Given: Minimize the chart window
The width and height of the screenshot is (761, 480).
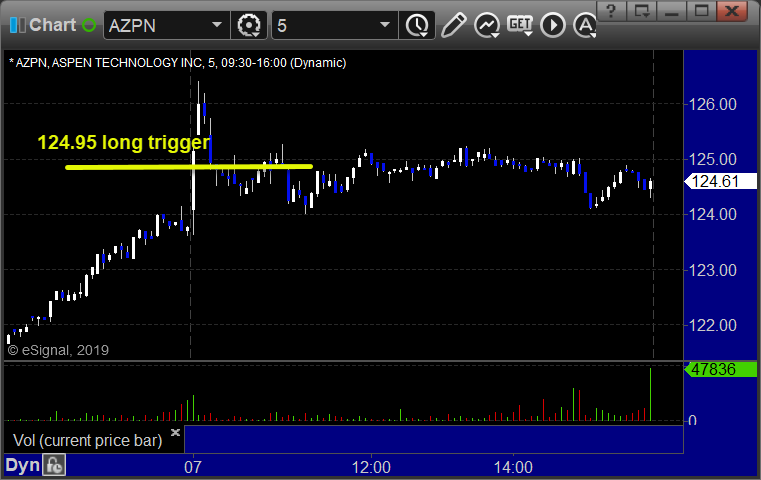Looking at the screenshot, I should pos(671,10).
